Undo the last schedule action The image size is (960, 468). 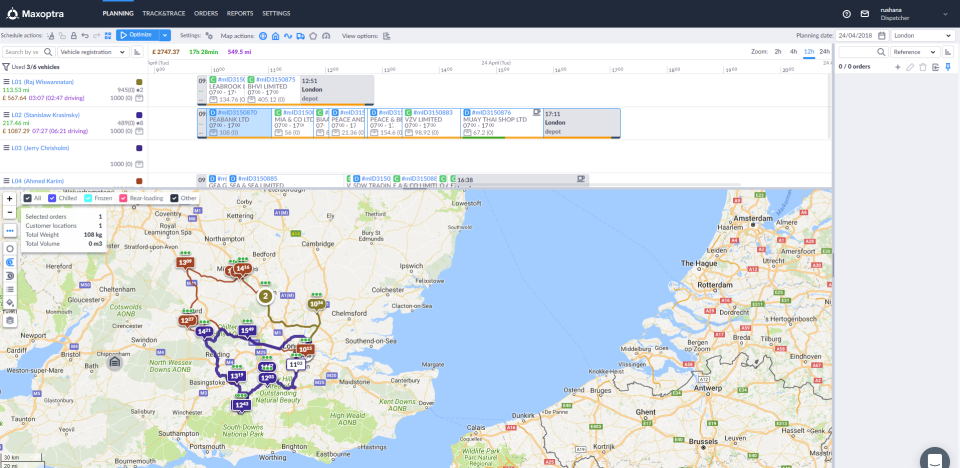point(85,36)
